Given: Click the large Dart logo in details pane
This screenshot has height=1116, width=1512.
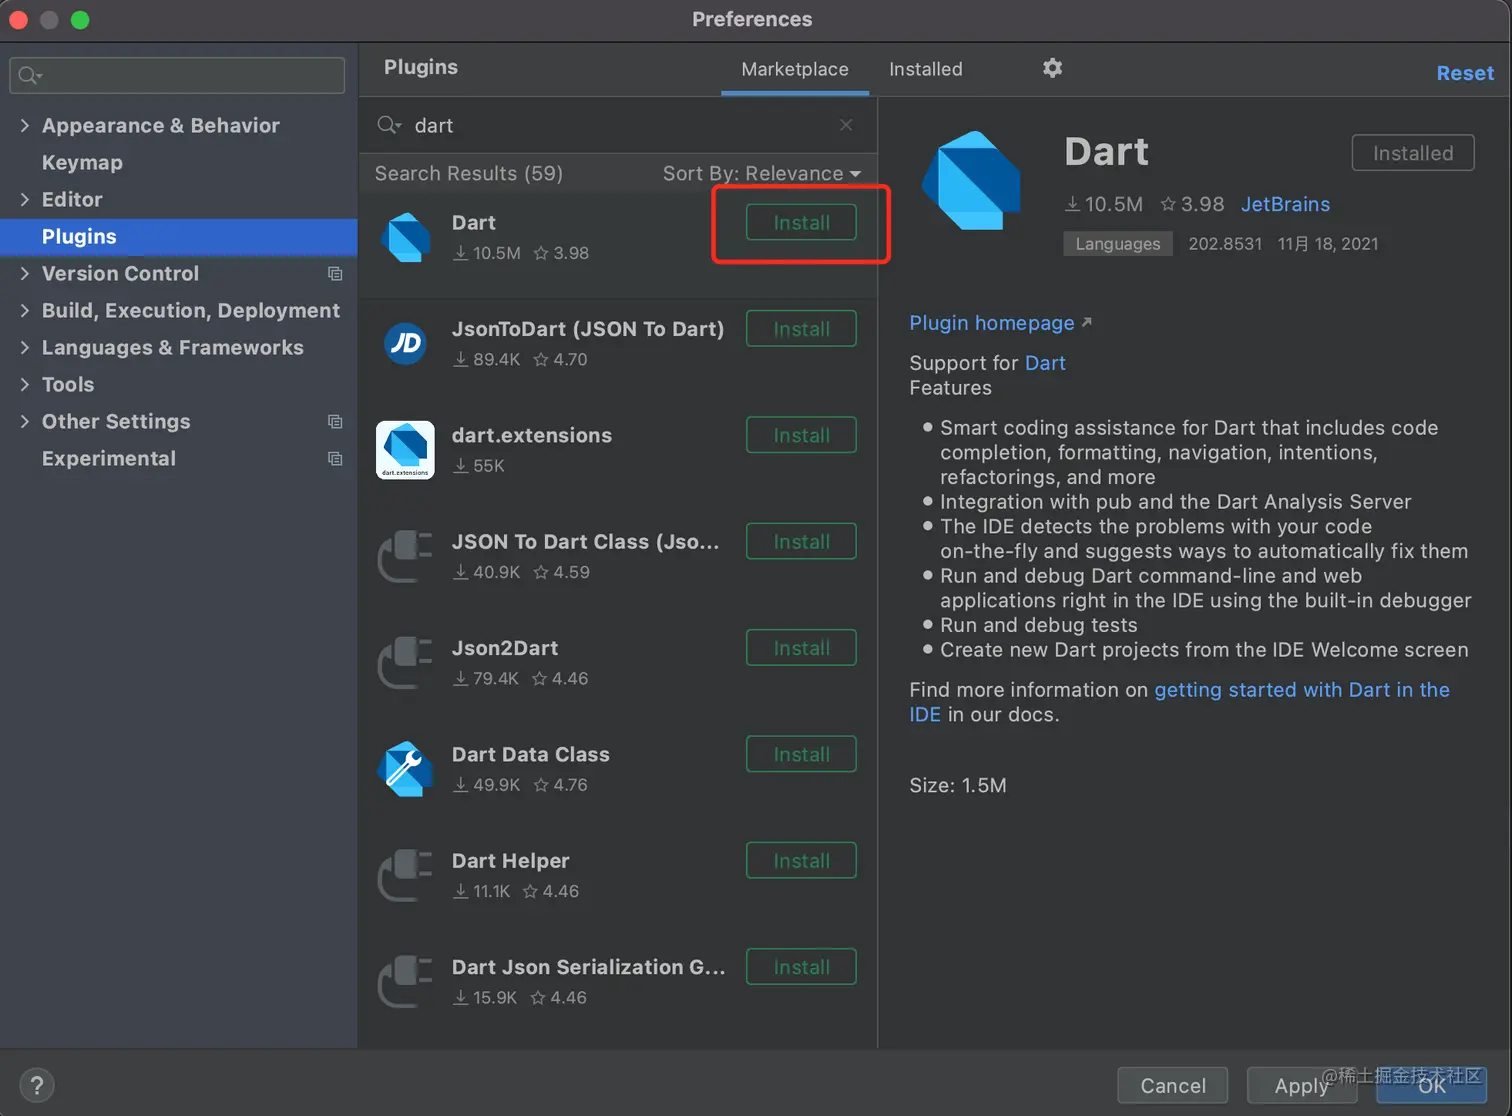Looking at the screenshot, I should [972, 181].
